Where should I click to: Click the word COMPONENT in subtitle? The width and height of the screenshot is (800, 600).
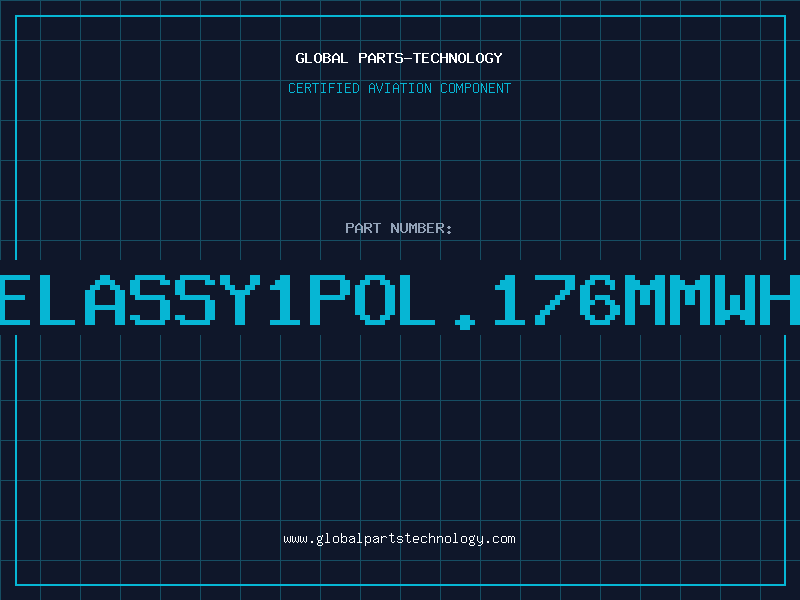coord(476,88)
